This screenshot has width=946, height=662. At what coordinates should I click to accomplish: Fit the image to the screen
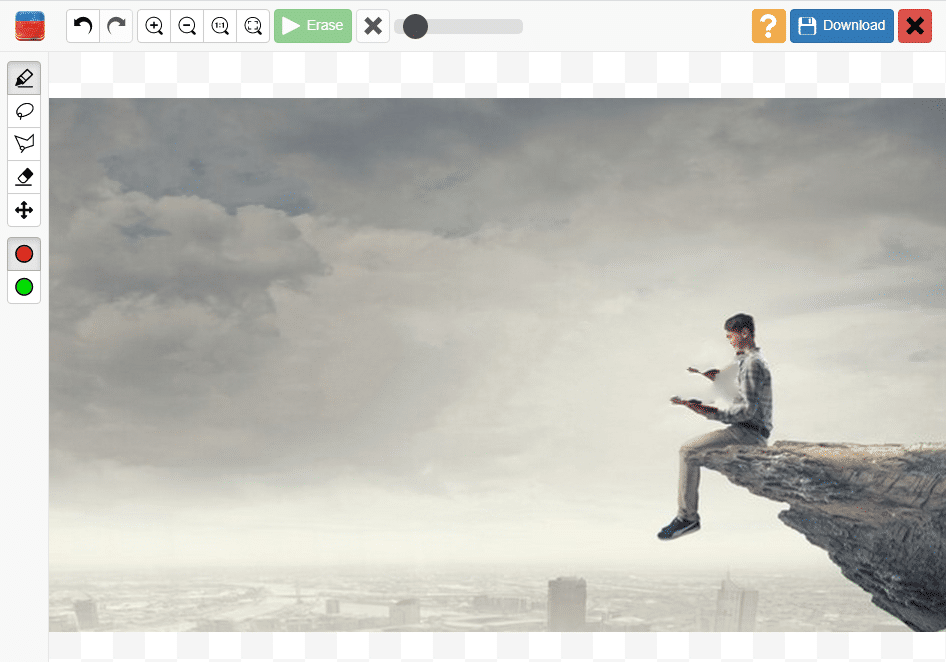point(253,26)
